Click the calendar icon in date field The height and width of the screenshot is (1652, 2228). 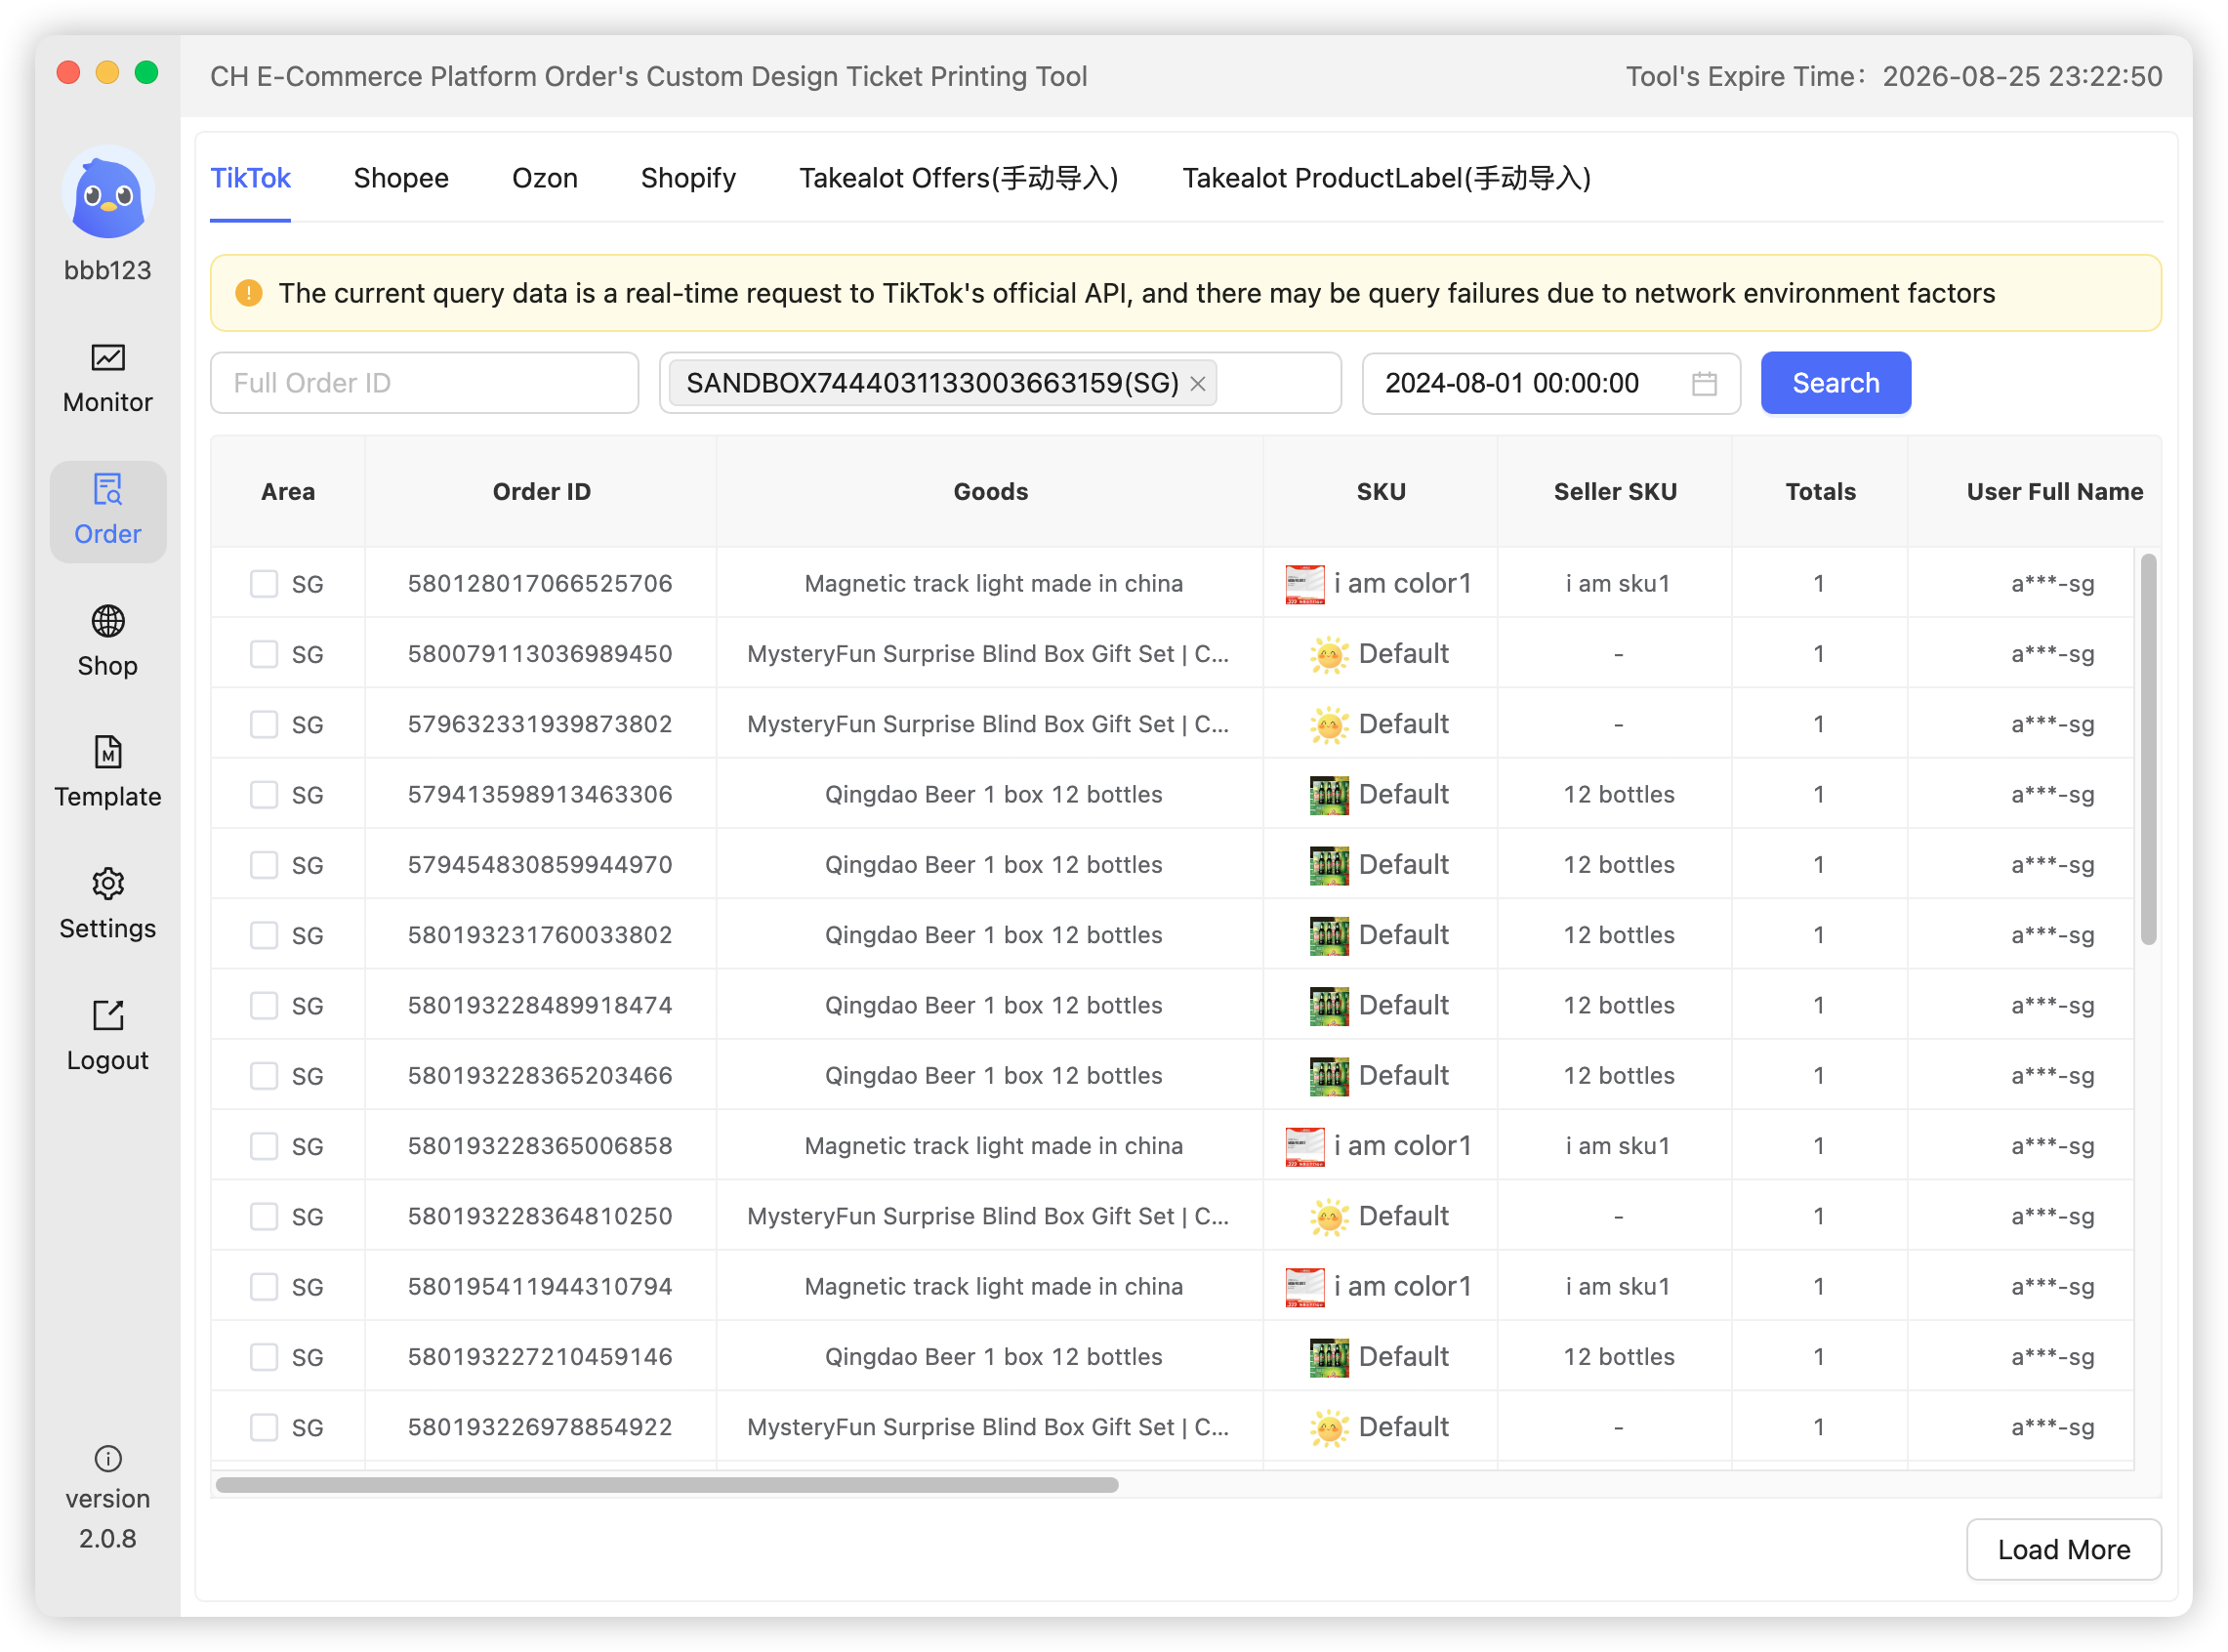coord(1706,384)
